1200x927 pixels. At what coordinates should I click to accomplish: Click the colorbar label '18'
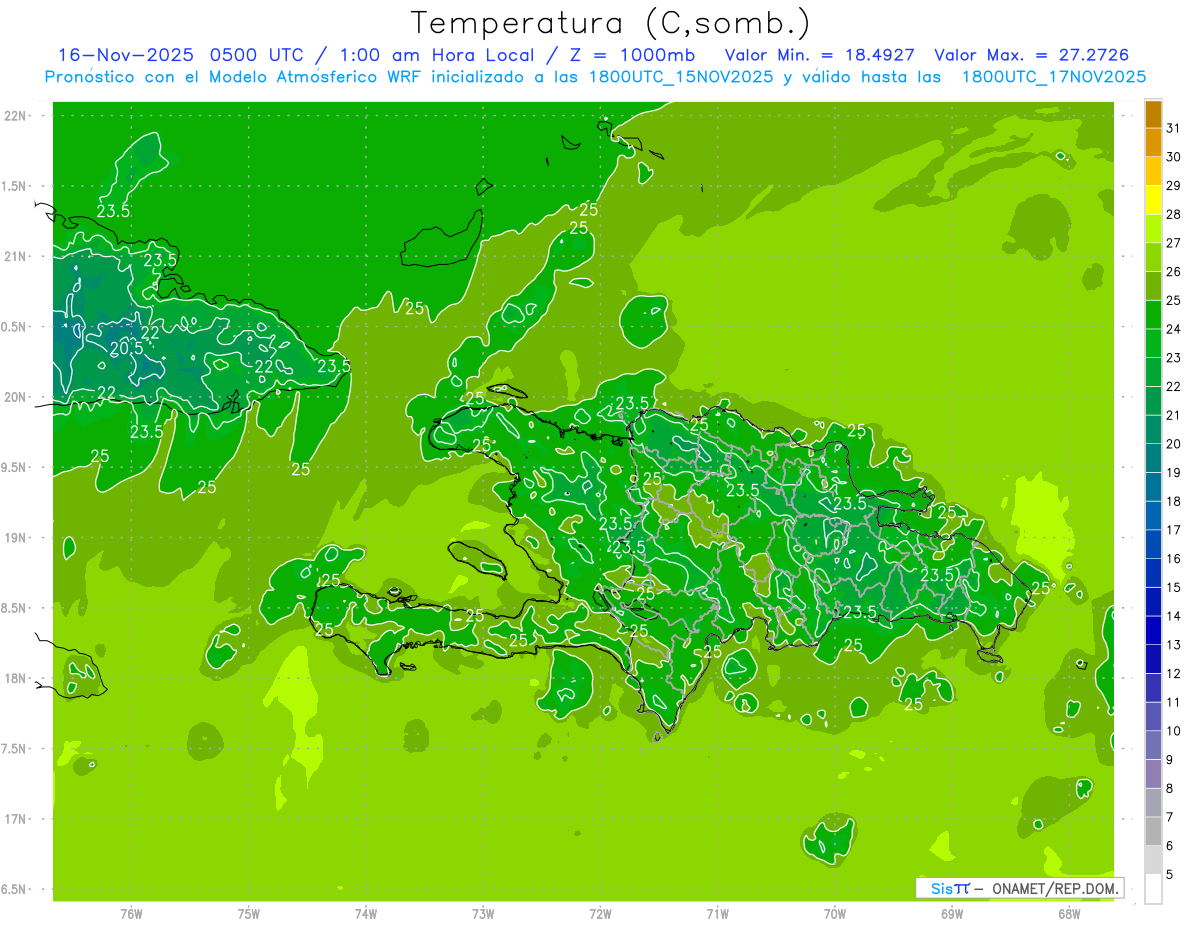1174,501
